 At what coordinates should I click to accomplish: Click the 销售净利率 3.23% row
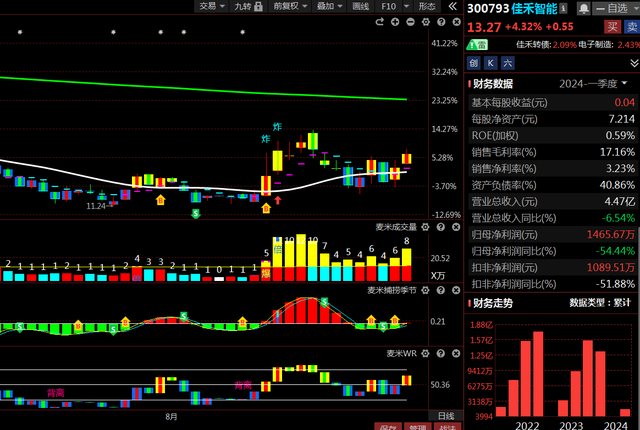[x=553, y=168]
